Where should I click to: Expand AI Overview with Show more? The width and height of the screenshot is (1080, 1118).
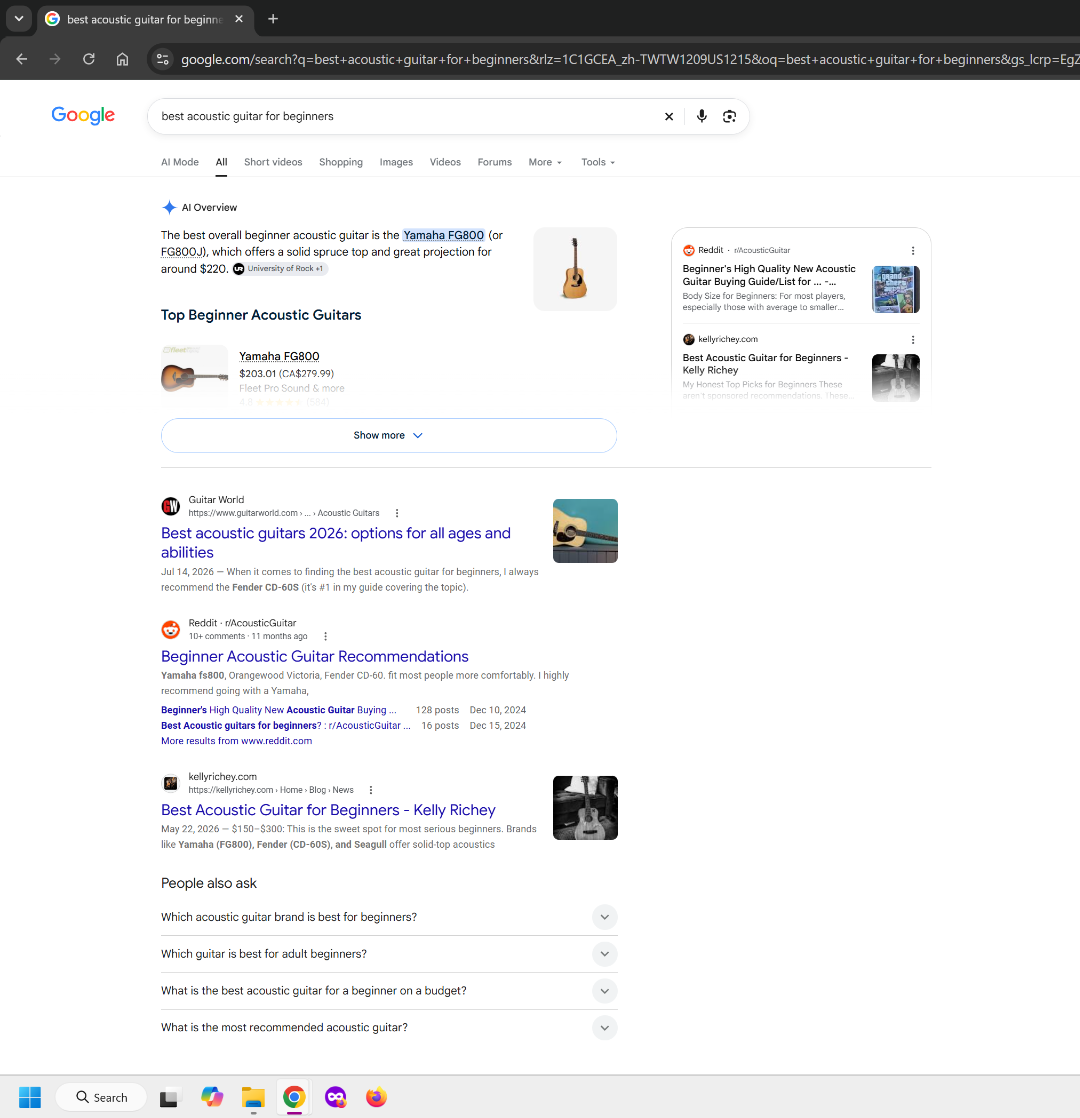(389, 435)
